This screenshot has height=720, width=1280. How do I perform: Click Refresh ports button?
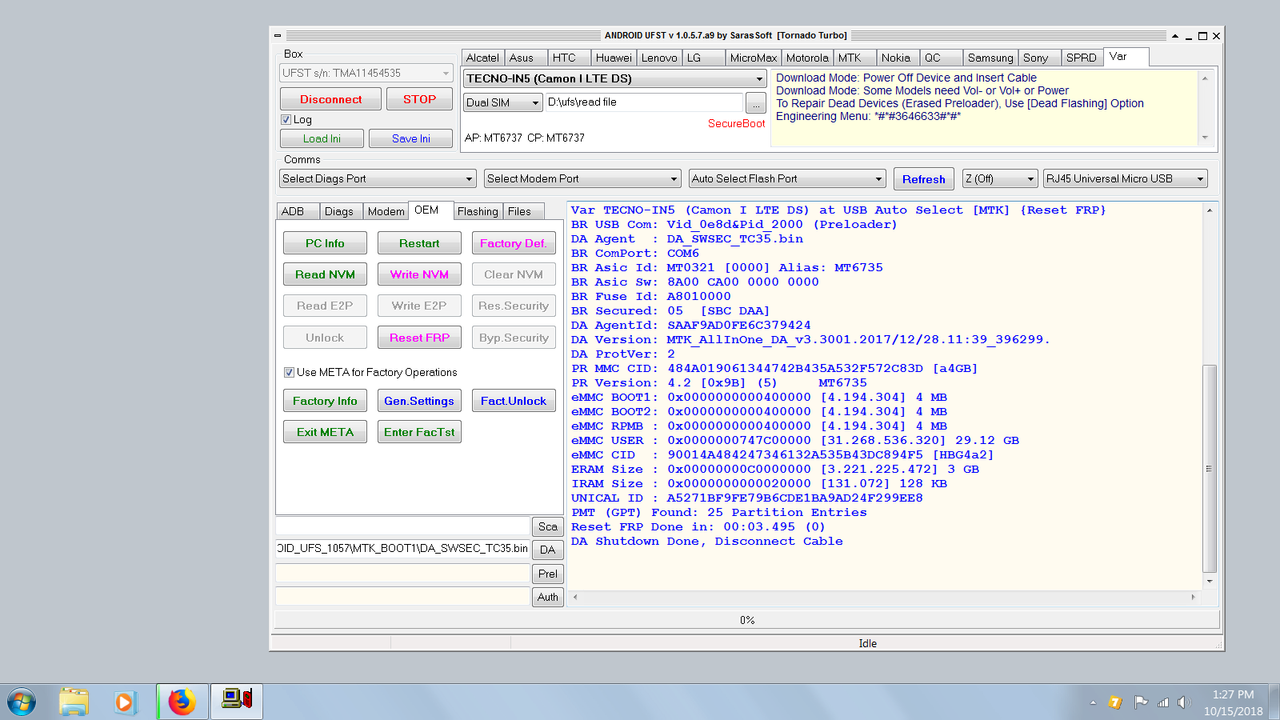point(923,179)
